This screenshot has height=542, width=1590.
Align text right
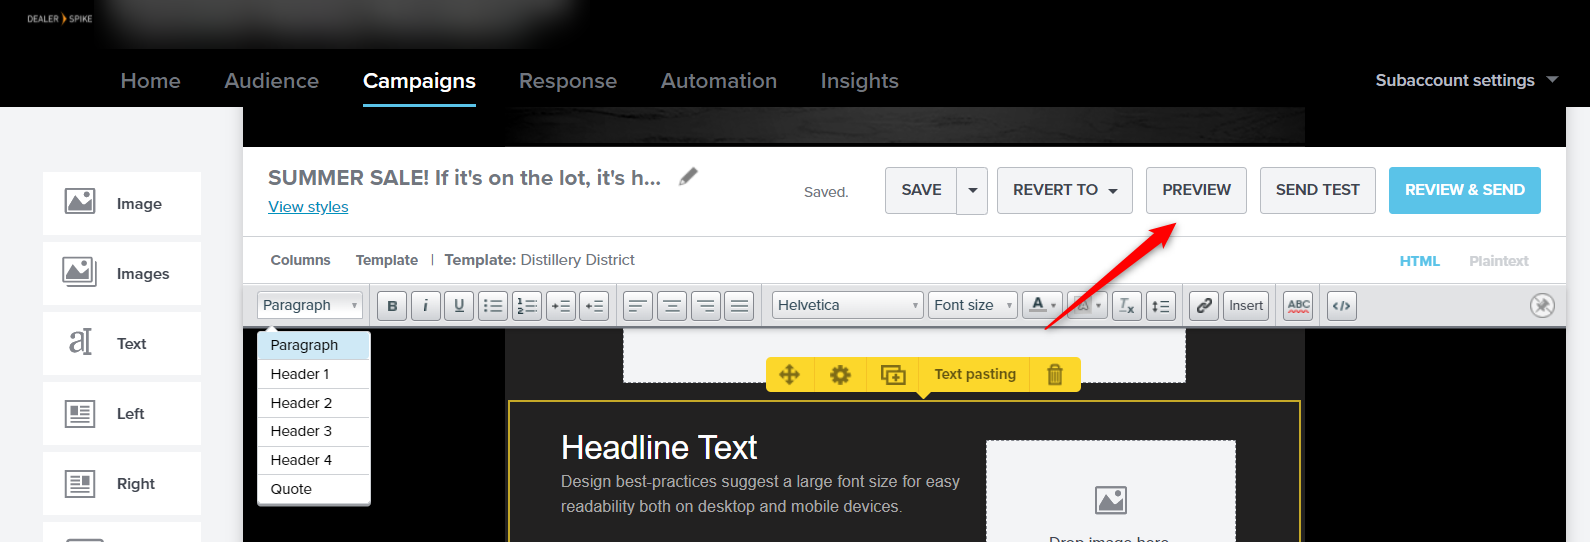point(706,306)
